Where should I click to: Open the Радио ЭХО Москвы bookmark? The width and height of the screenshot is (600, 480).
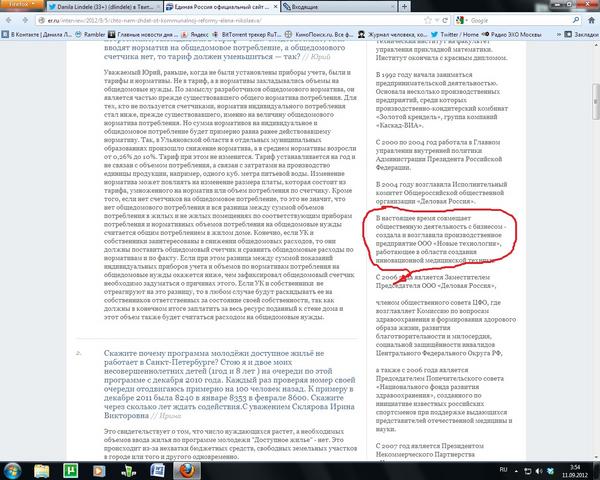click(512, 34)
